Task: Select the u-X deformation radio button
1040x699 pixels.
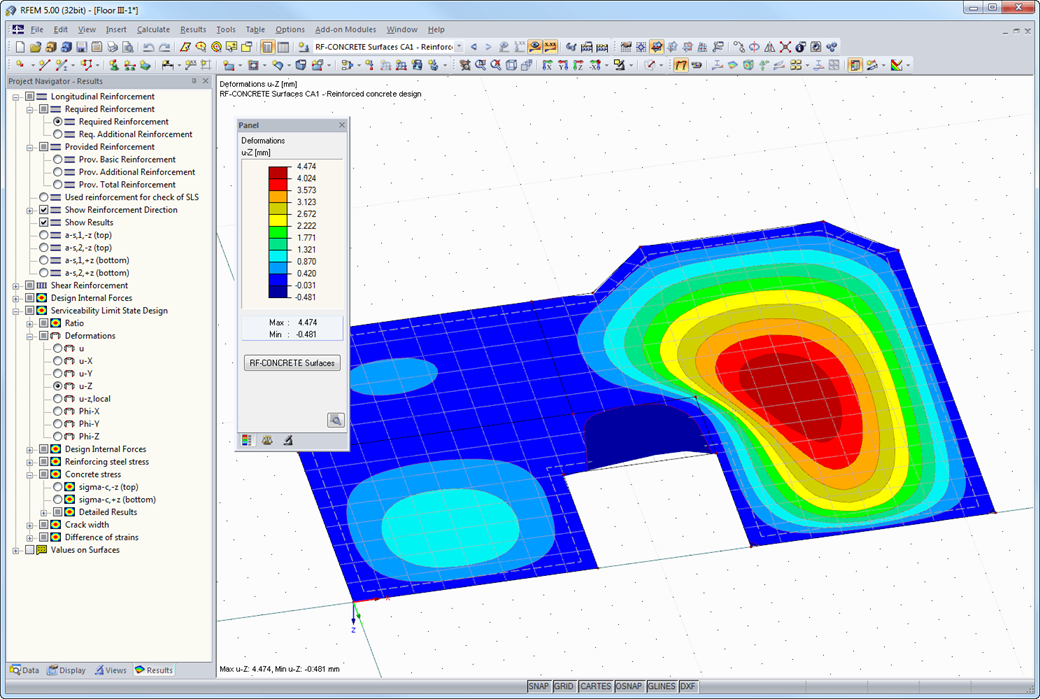Action: point(58,361)
